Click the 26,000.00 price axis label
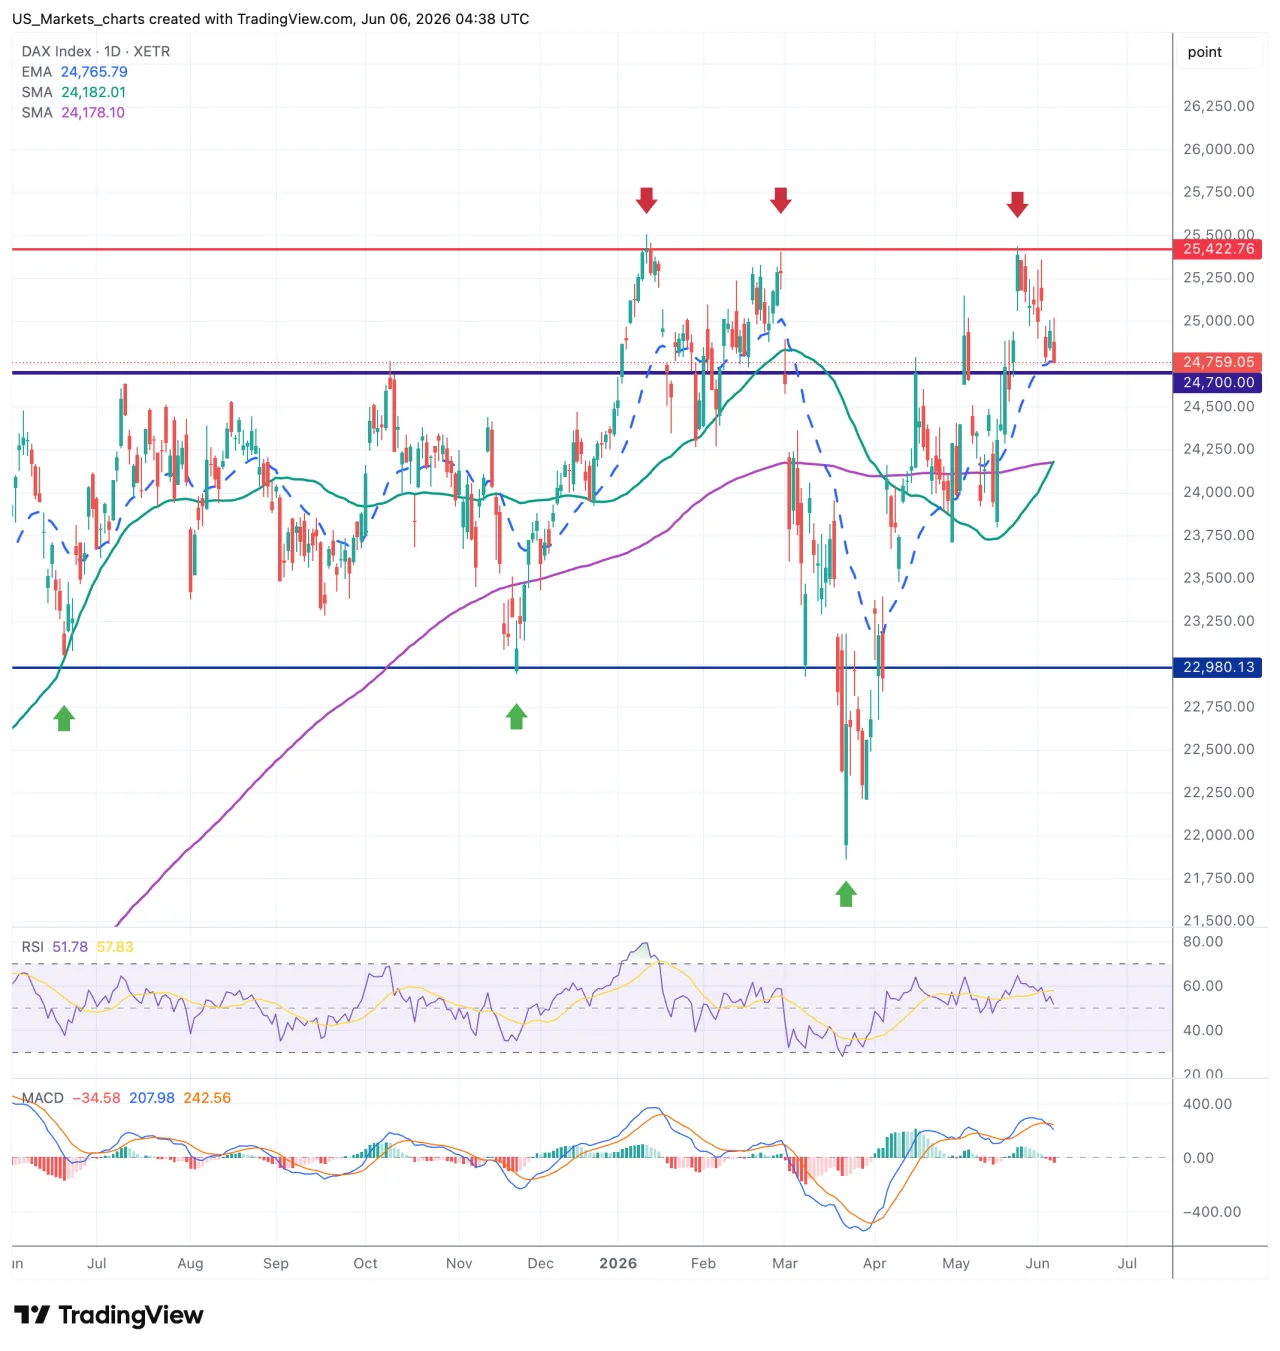The height and width of the screenshot is (1351, 1280). pyautogui.click(x=1219, y=149)
